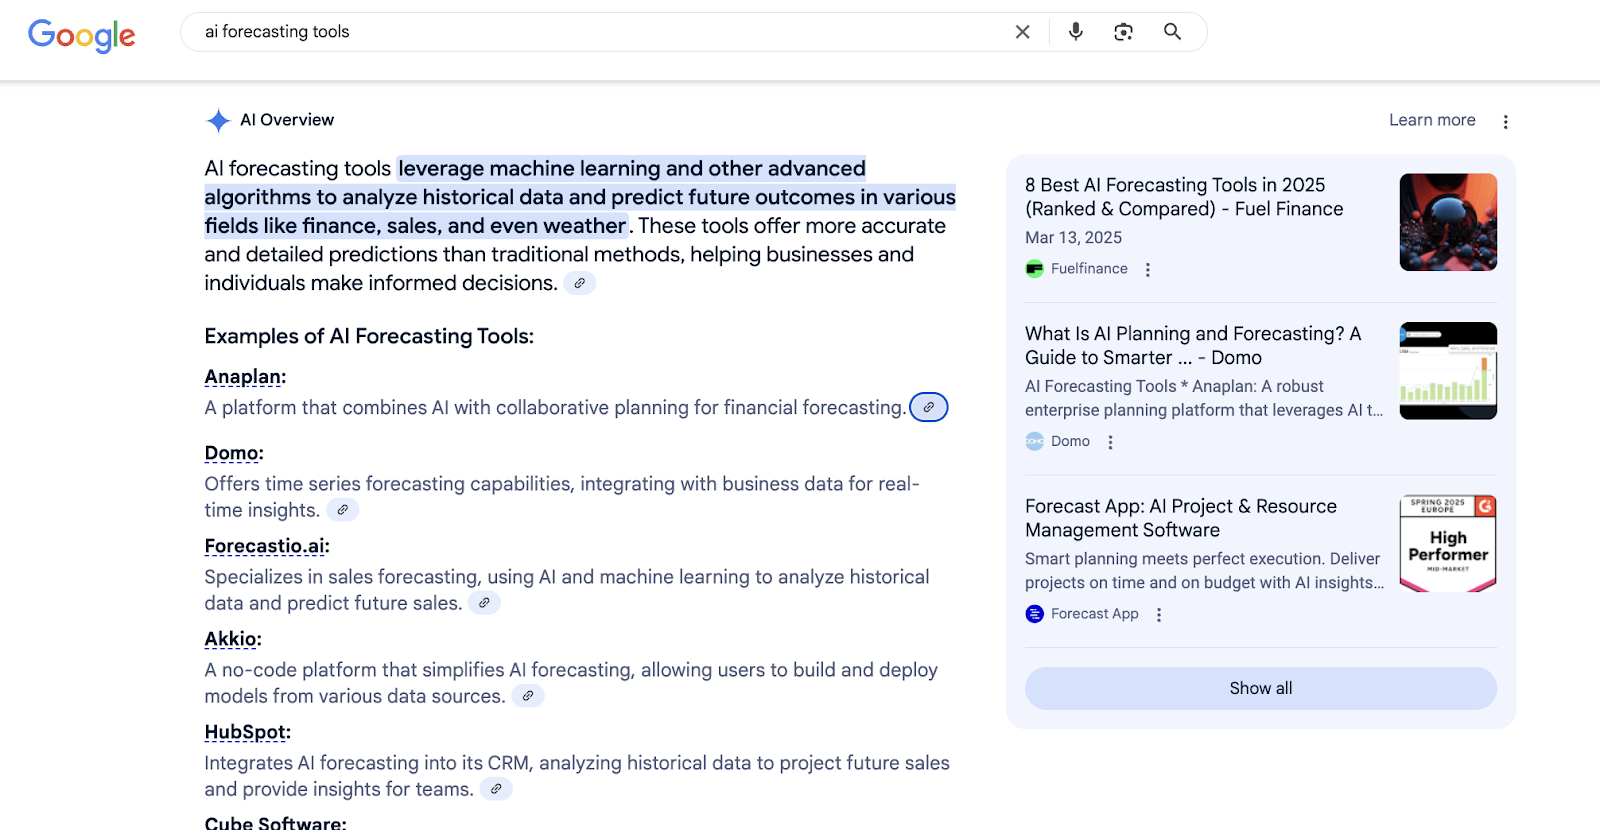
Task: Open AI Overview three-dot options menu
Action: pos(1505,122)
